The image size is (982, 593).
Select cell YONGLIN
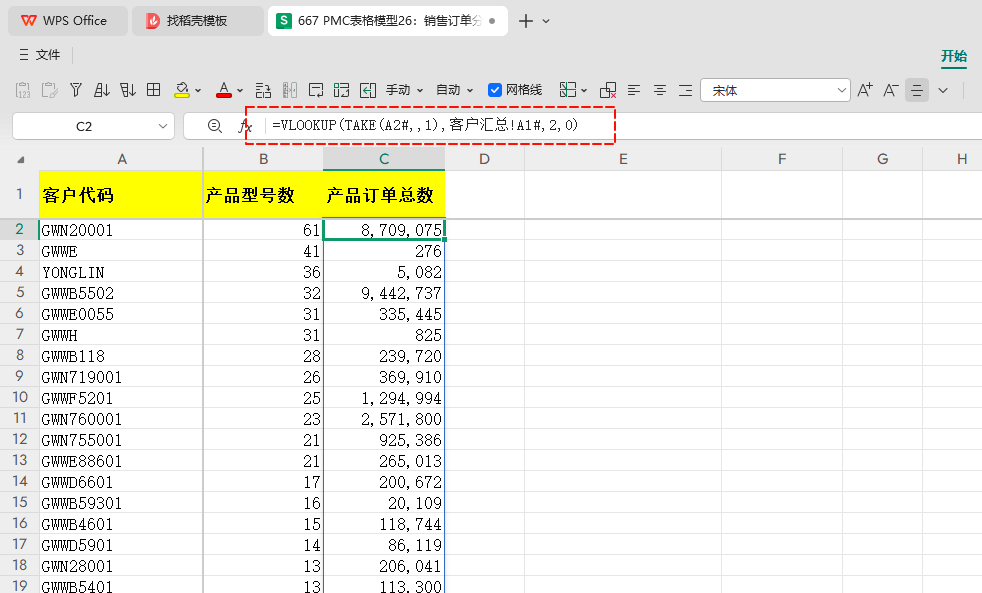[x=121, y=272]
